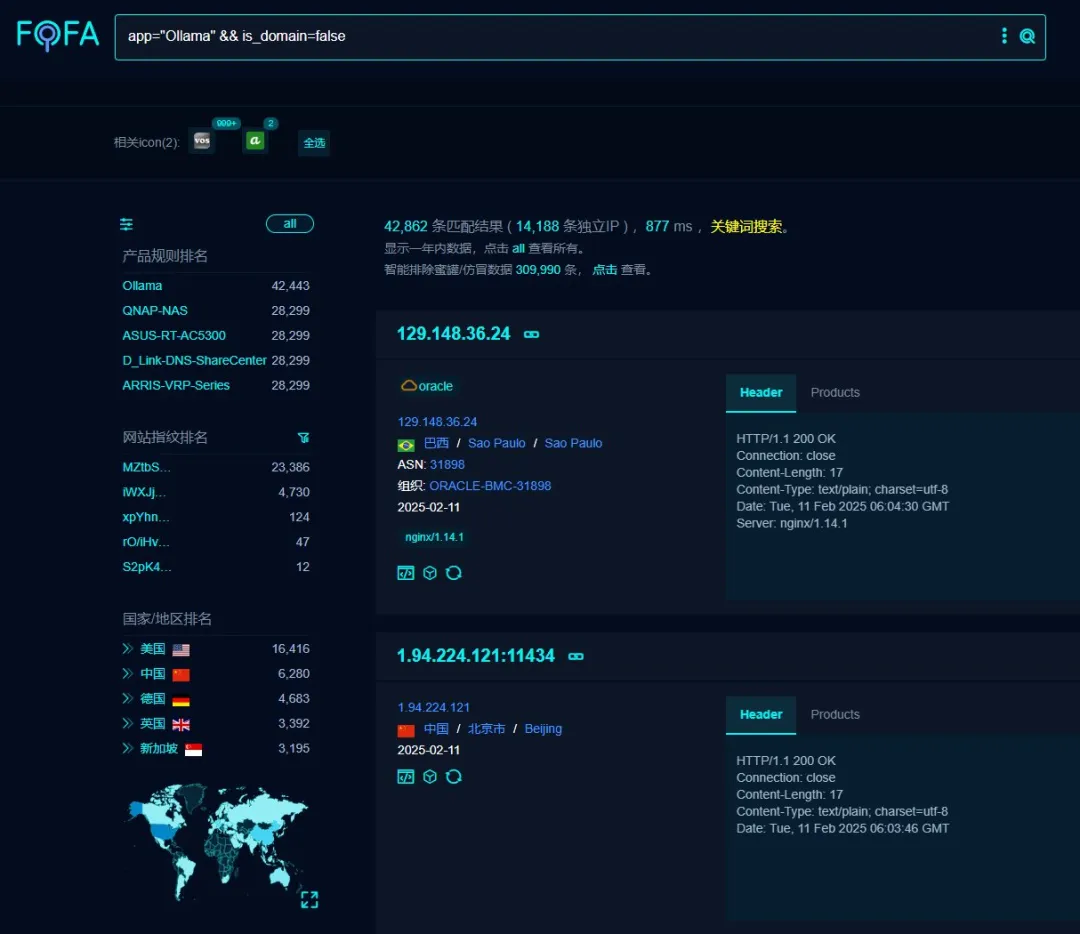Screen dimensions: 1080x934
Task: Open source code icon for 129.148.36.24 result
Action: click(x=405, y=573)
